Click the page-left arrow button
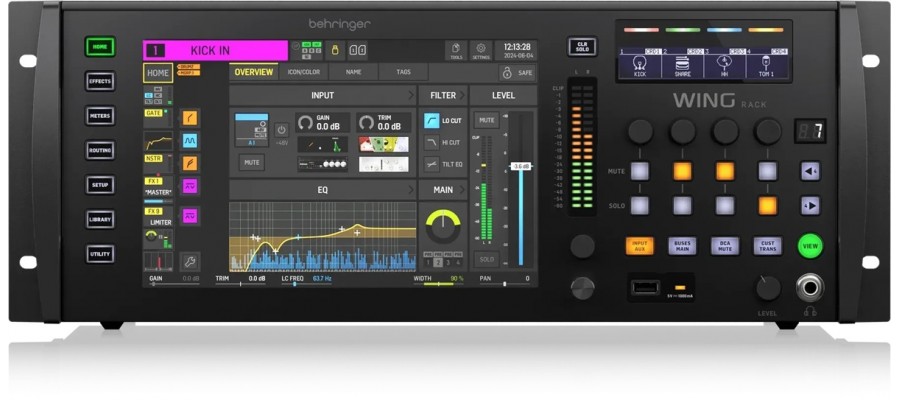Screen dimensions: 900x400 [810, 171]
